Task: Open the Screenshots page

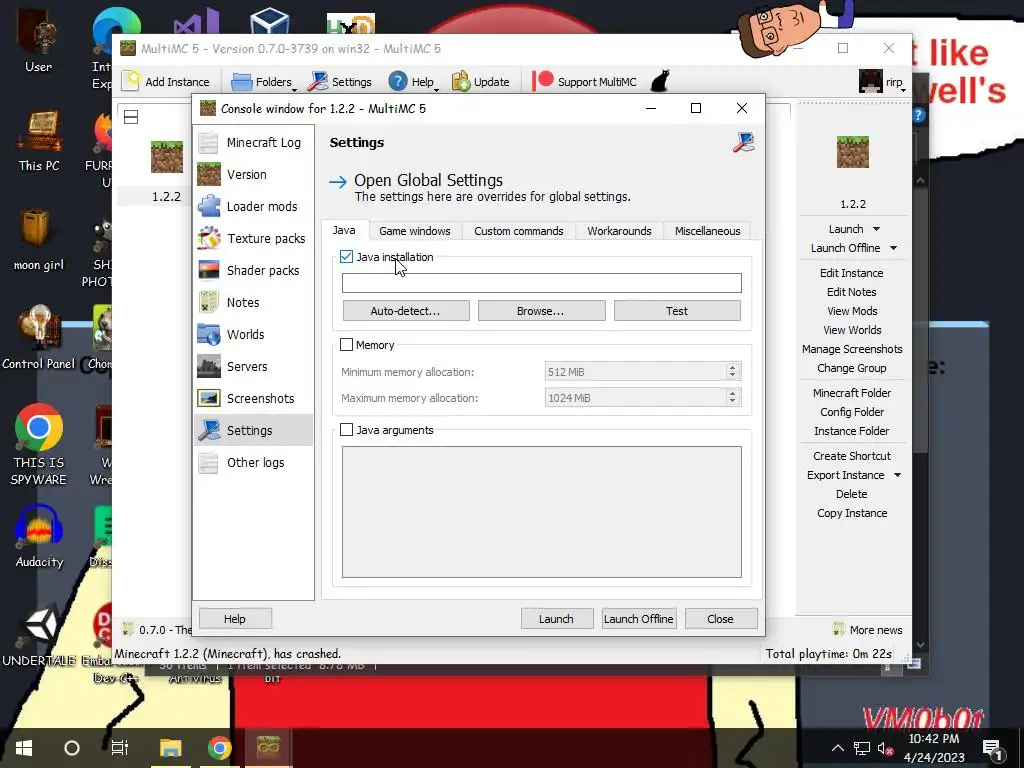Action: [253, 398]
